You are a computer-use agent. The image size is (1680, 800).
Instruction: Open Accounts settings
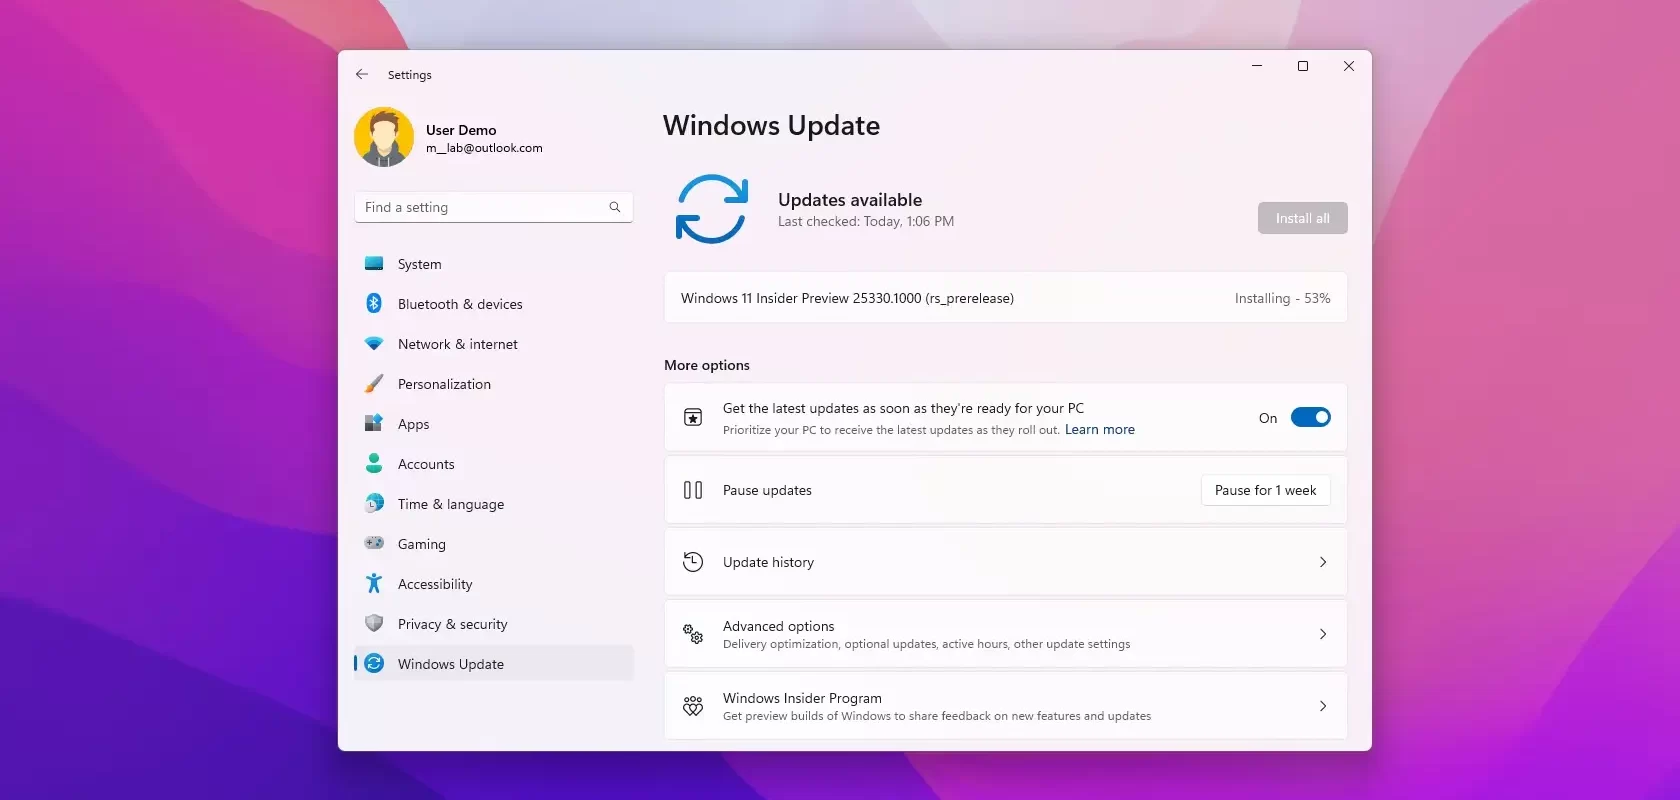pyautogui.click(x=494, y=464)
